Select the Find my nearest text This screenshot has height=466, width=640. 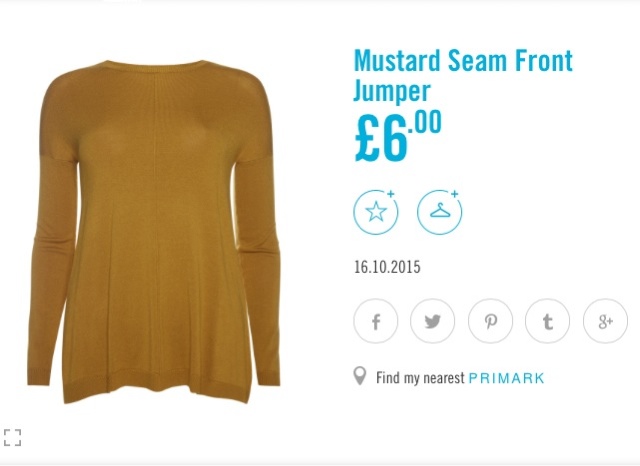(420, 378)
